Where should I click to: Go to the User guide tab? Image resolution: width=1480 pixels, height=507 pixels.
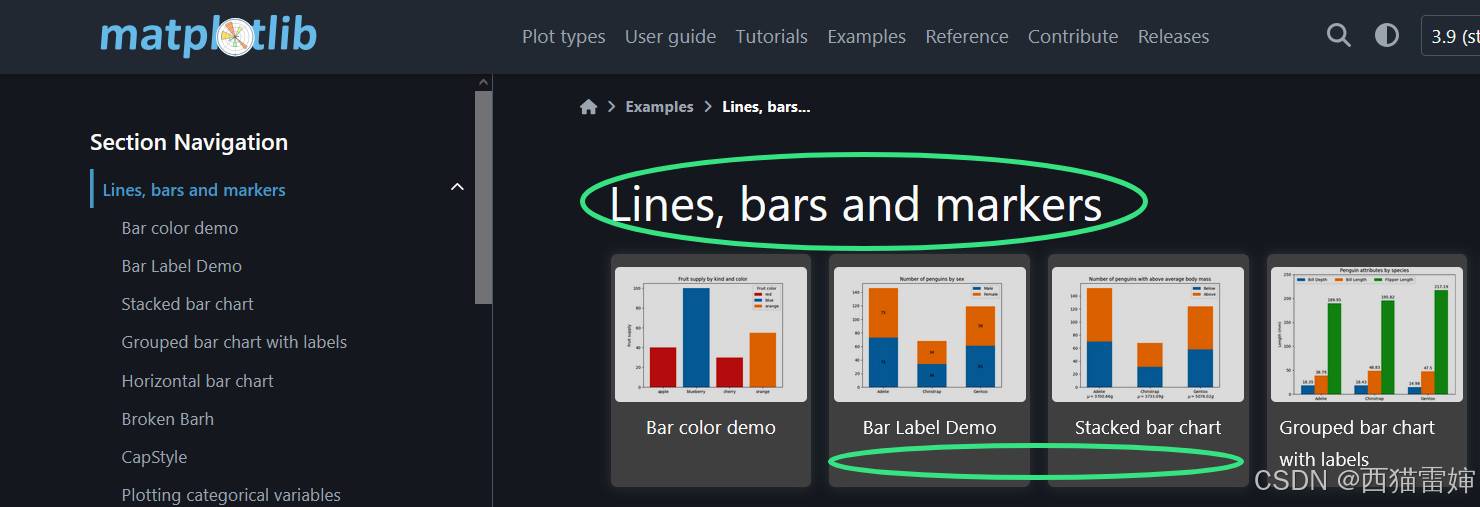pyautogui.click(x=670, y=36)
